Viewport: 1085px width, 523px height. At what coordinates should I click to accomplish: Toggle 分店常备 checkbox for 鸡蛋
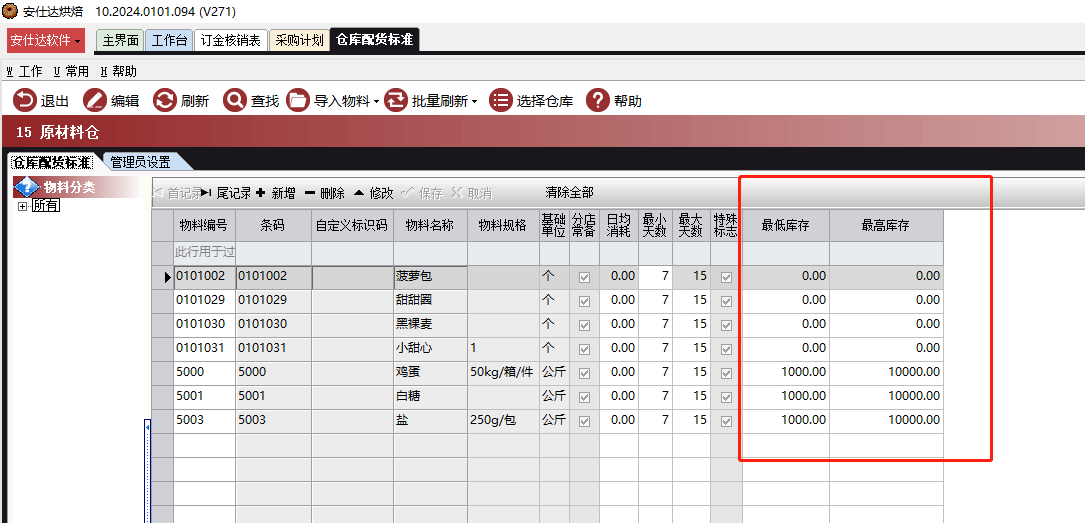click(x=585, y=374)
